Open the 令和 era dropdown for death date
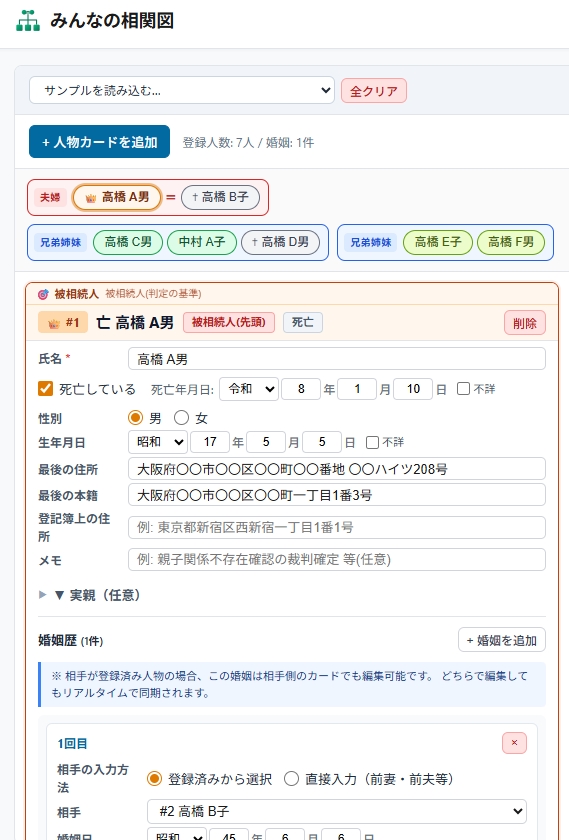 (249, 388)
